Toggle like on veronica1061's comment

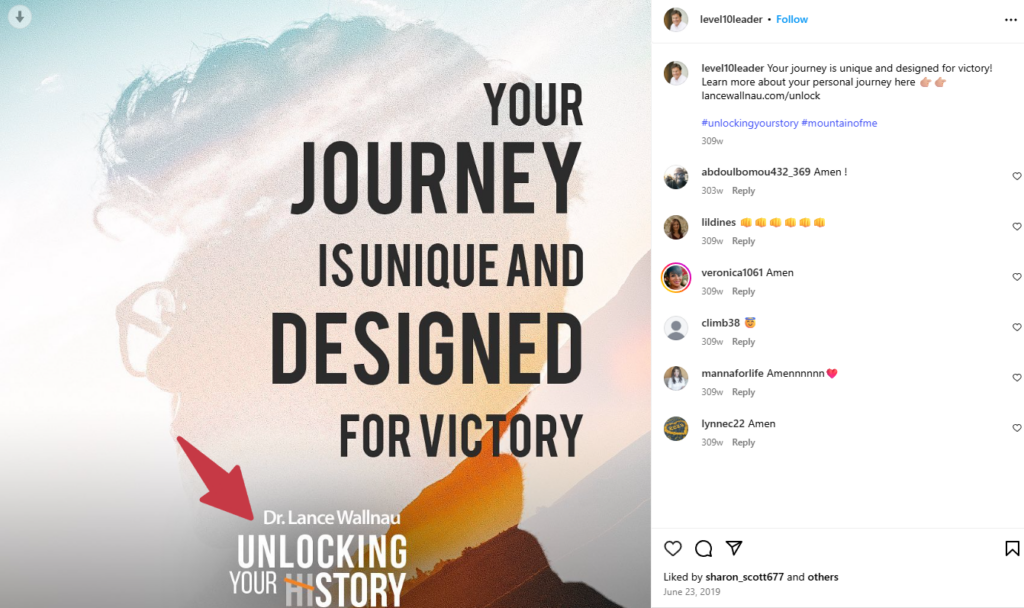(1016, 277)
